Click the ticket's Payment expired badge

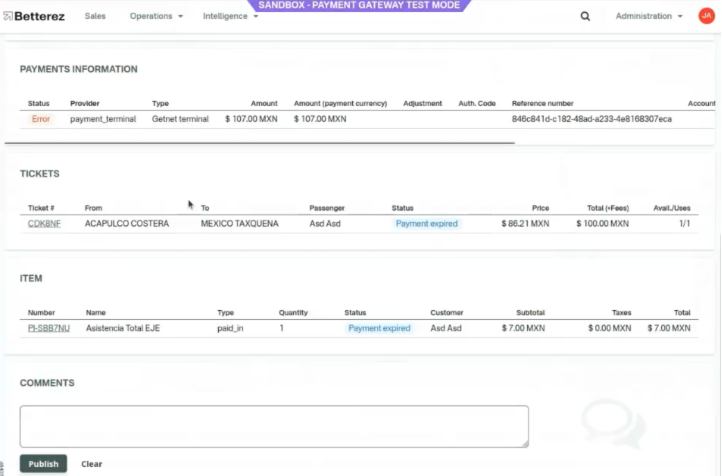(x=426, y=224)
